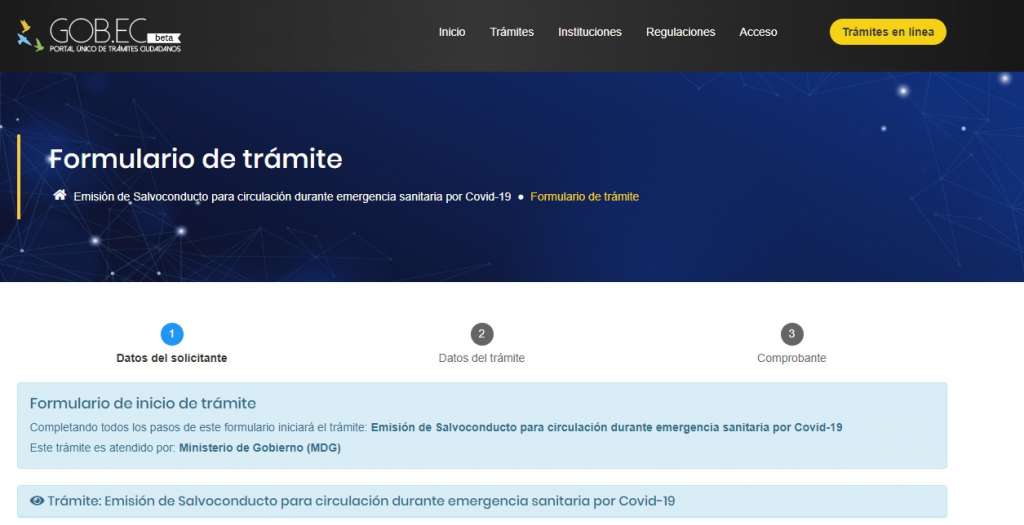Open the Trámites menu item
Screen dimensions: 1024x525
512,32
